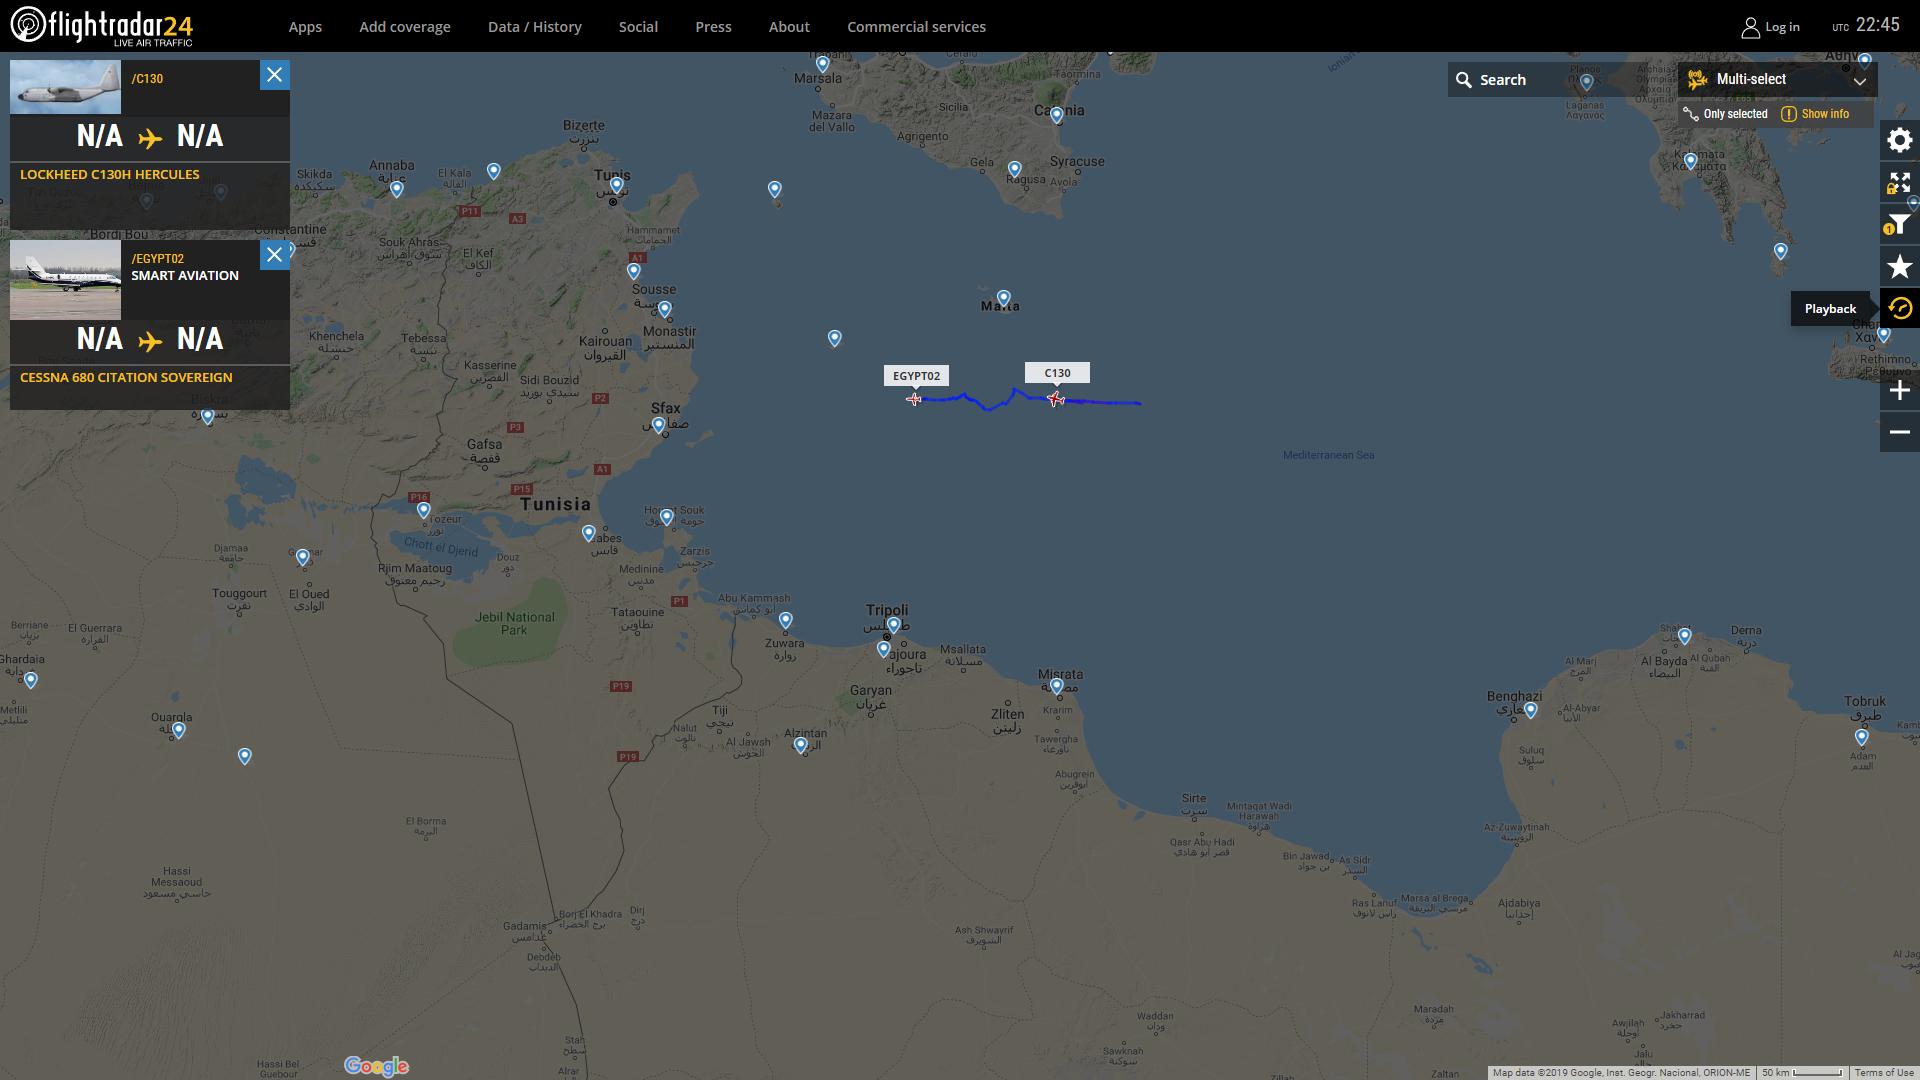1920x1080 pixels.
Task: Click the C130 Hercules aircraft thumbnail
Action: click(65, 87)
